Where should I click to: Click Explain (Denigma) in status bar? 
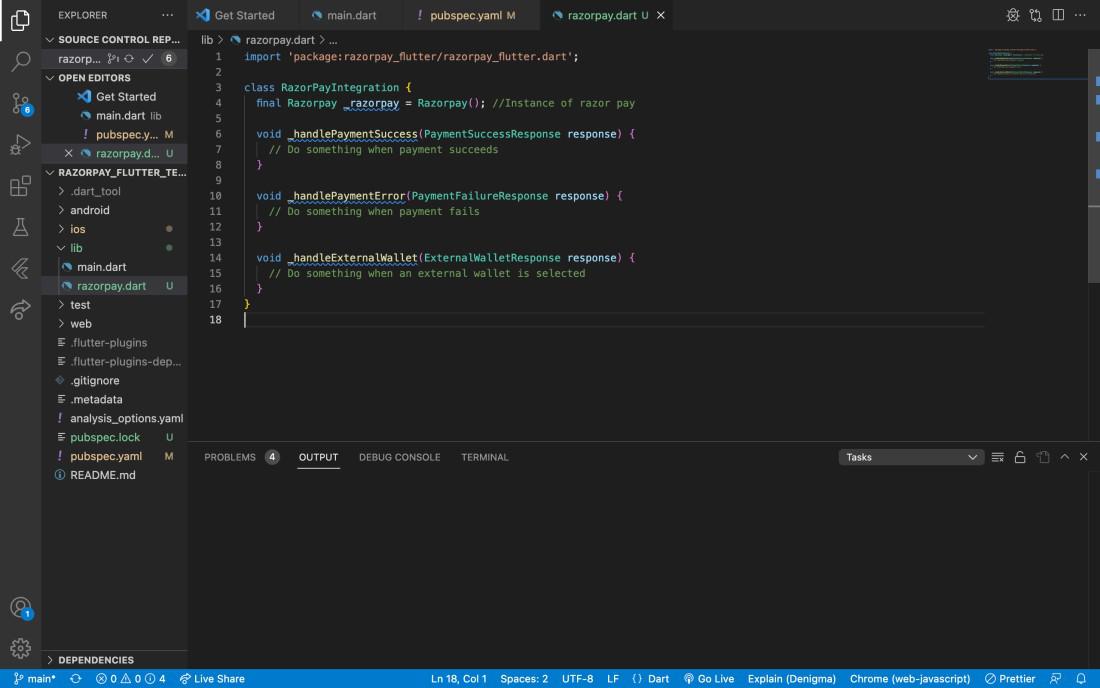[791, 679]
